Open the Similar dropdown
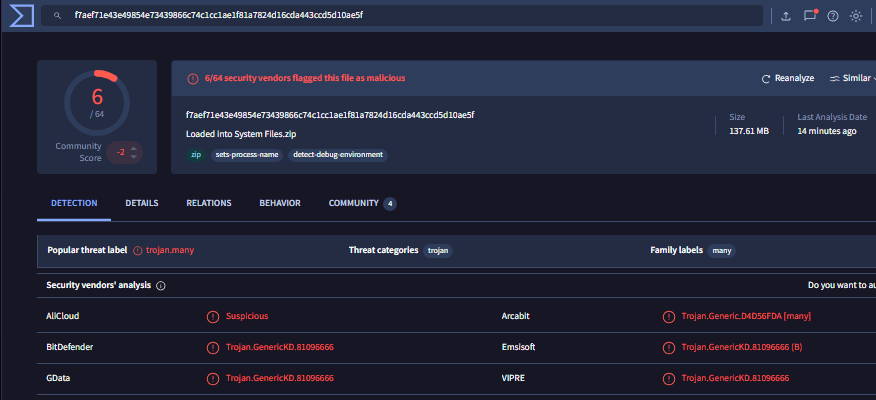This screenshot has height=400, width=876. pos(853,78)
